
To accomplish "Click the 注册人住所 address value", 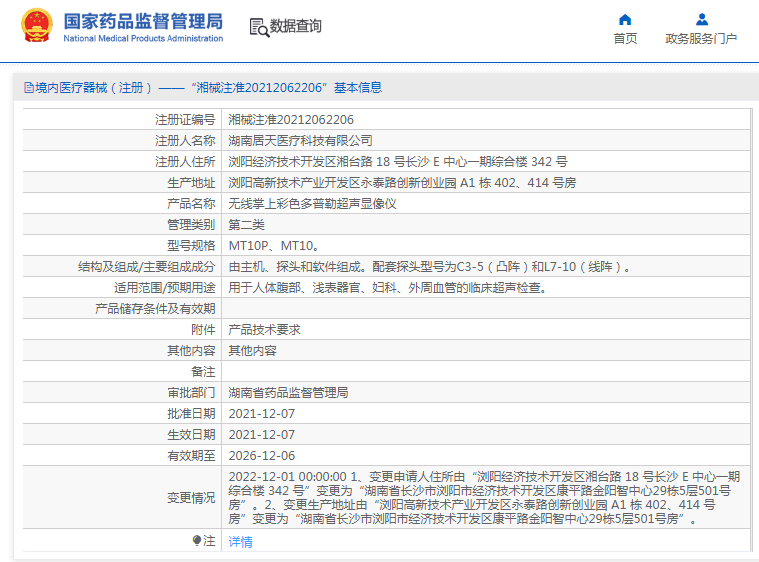I will [x=398, y=162].
